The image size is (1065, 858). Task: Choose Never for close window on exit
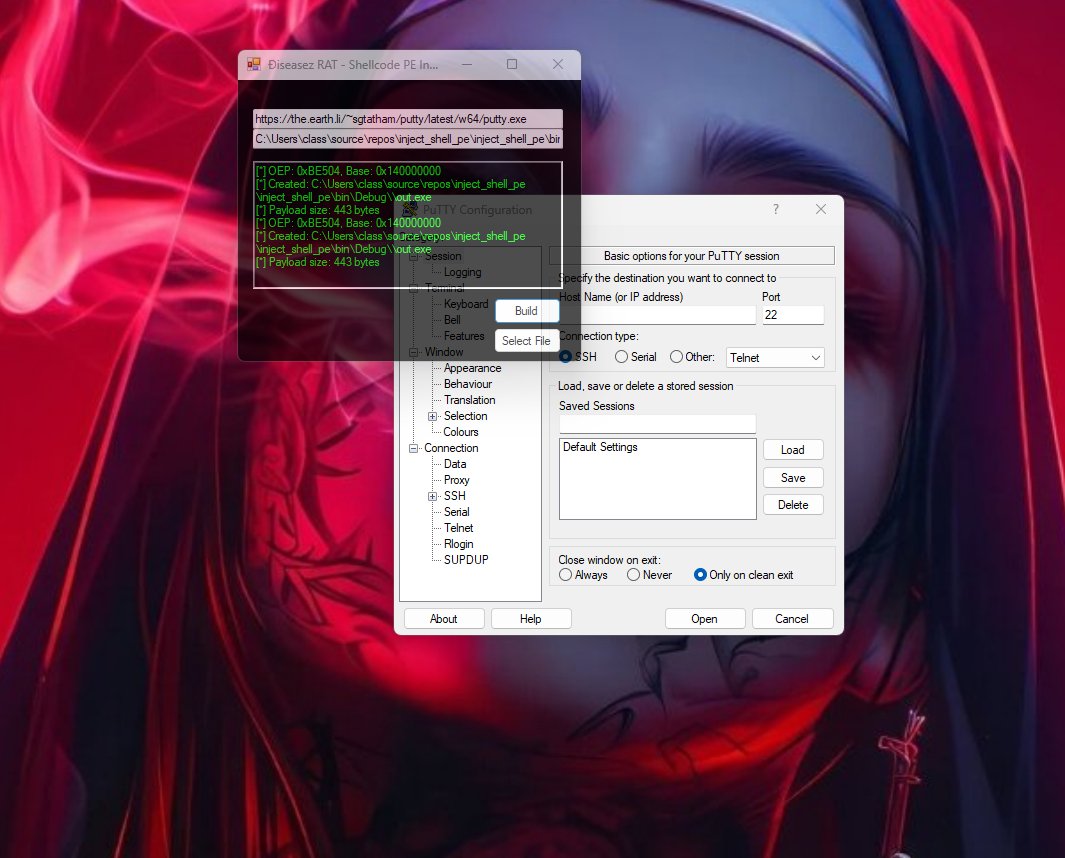point(633,575)
